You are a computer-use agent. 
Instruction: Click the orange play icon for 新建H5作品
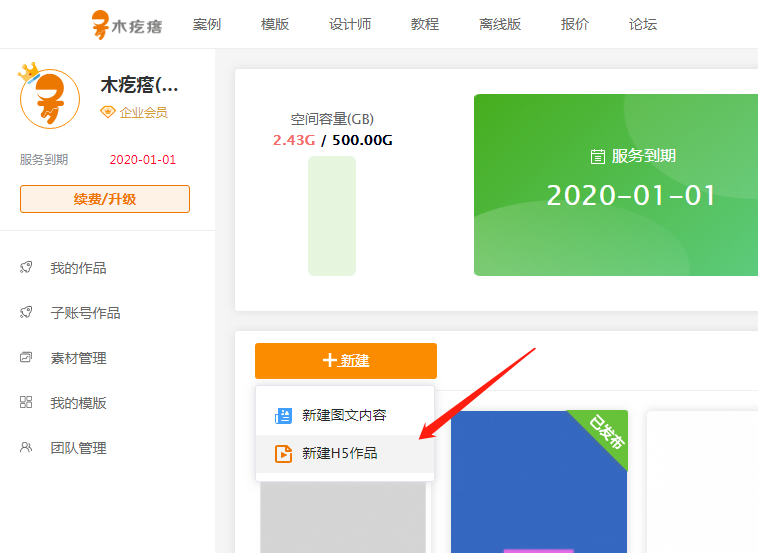point(283,454)
